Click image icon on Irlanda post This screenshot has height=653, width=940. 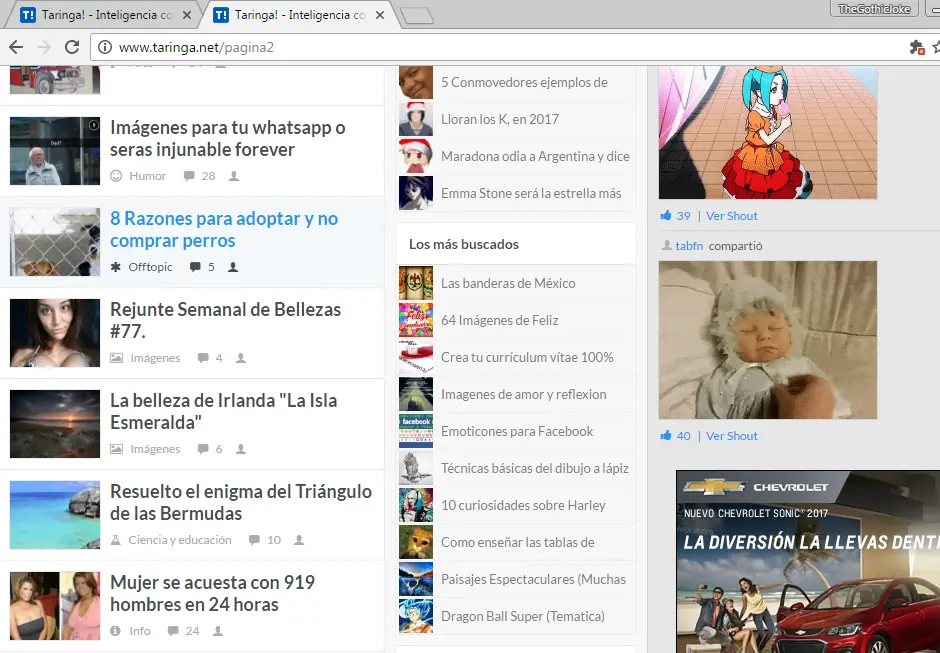click(x=116, y=449)
